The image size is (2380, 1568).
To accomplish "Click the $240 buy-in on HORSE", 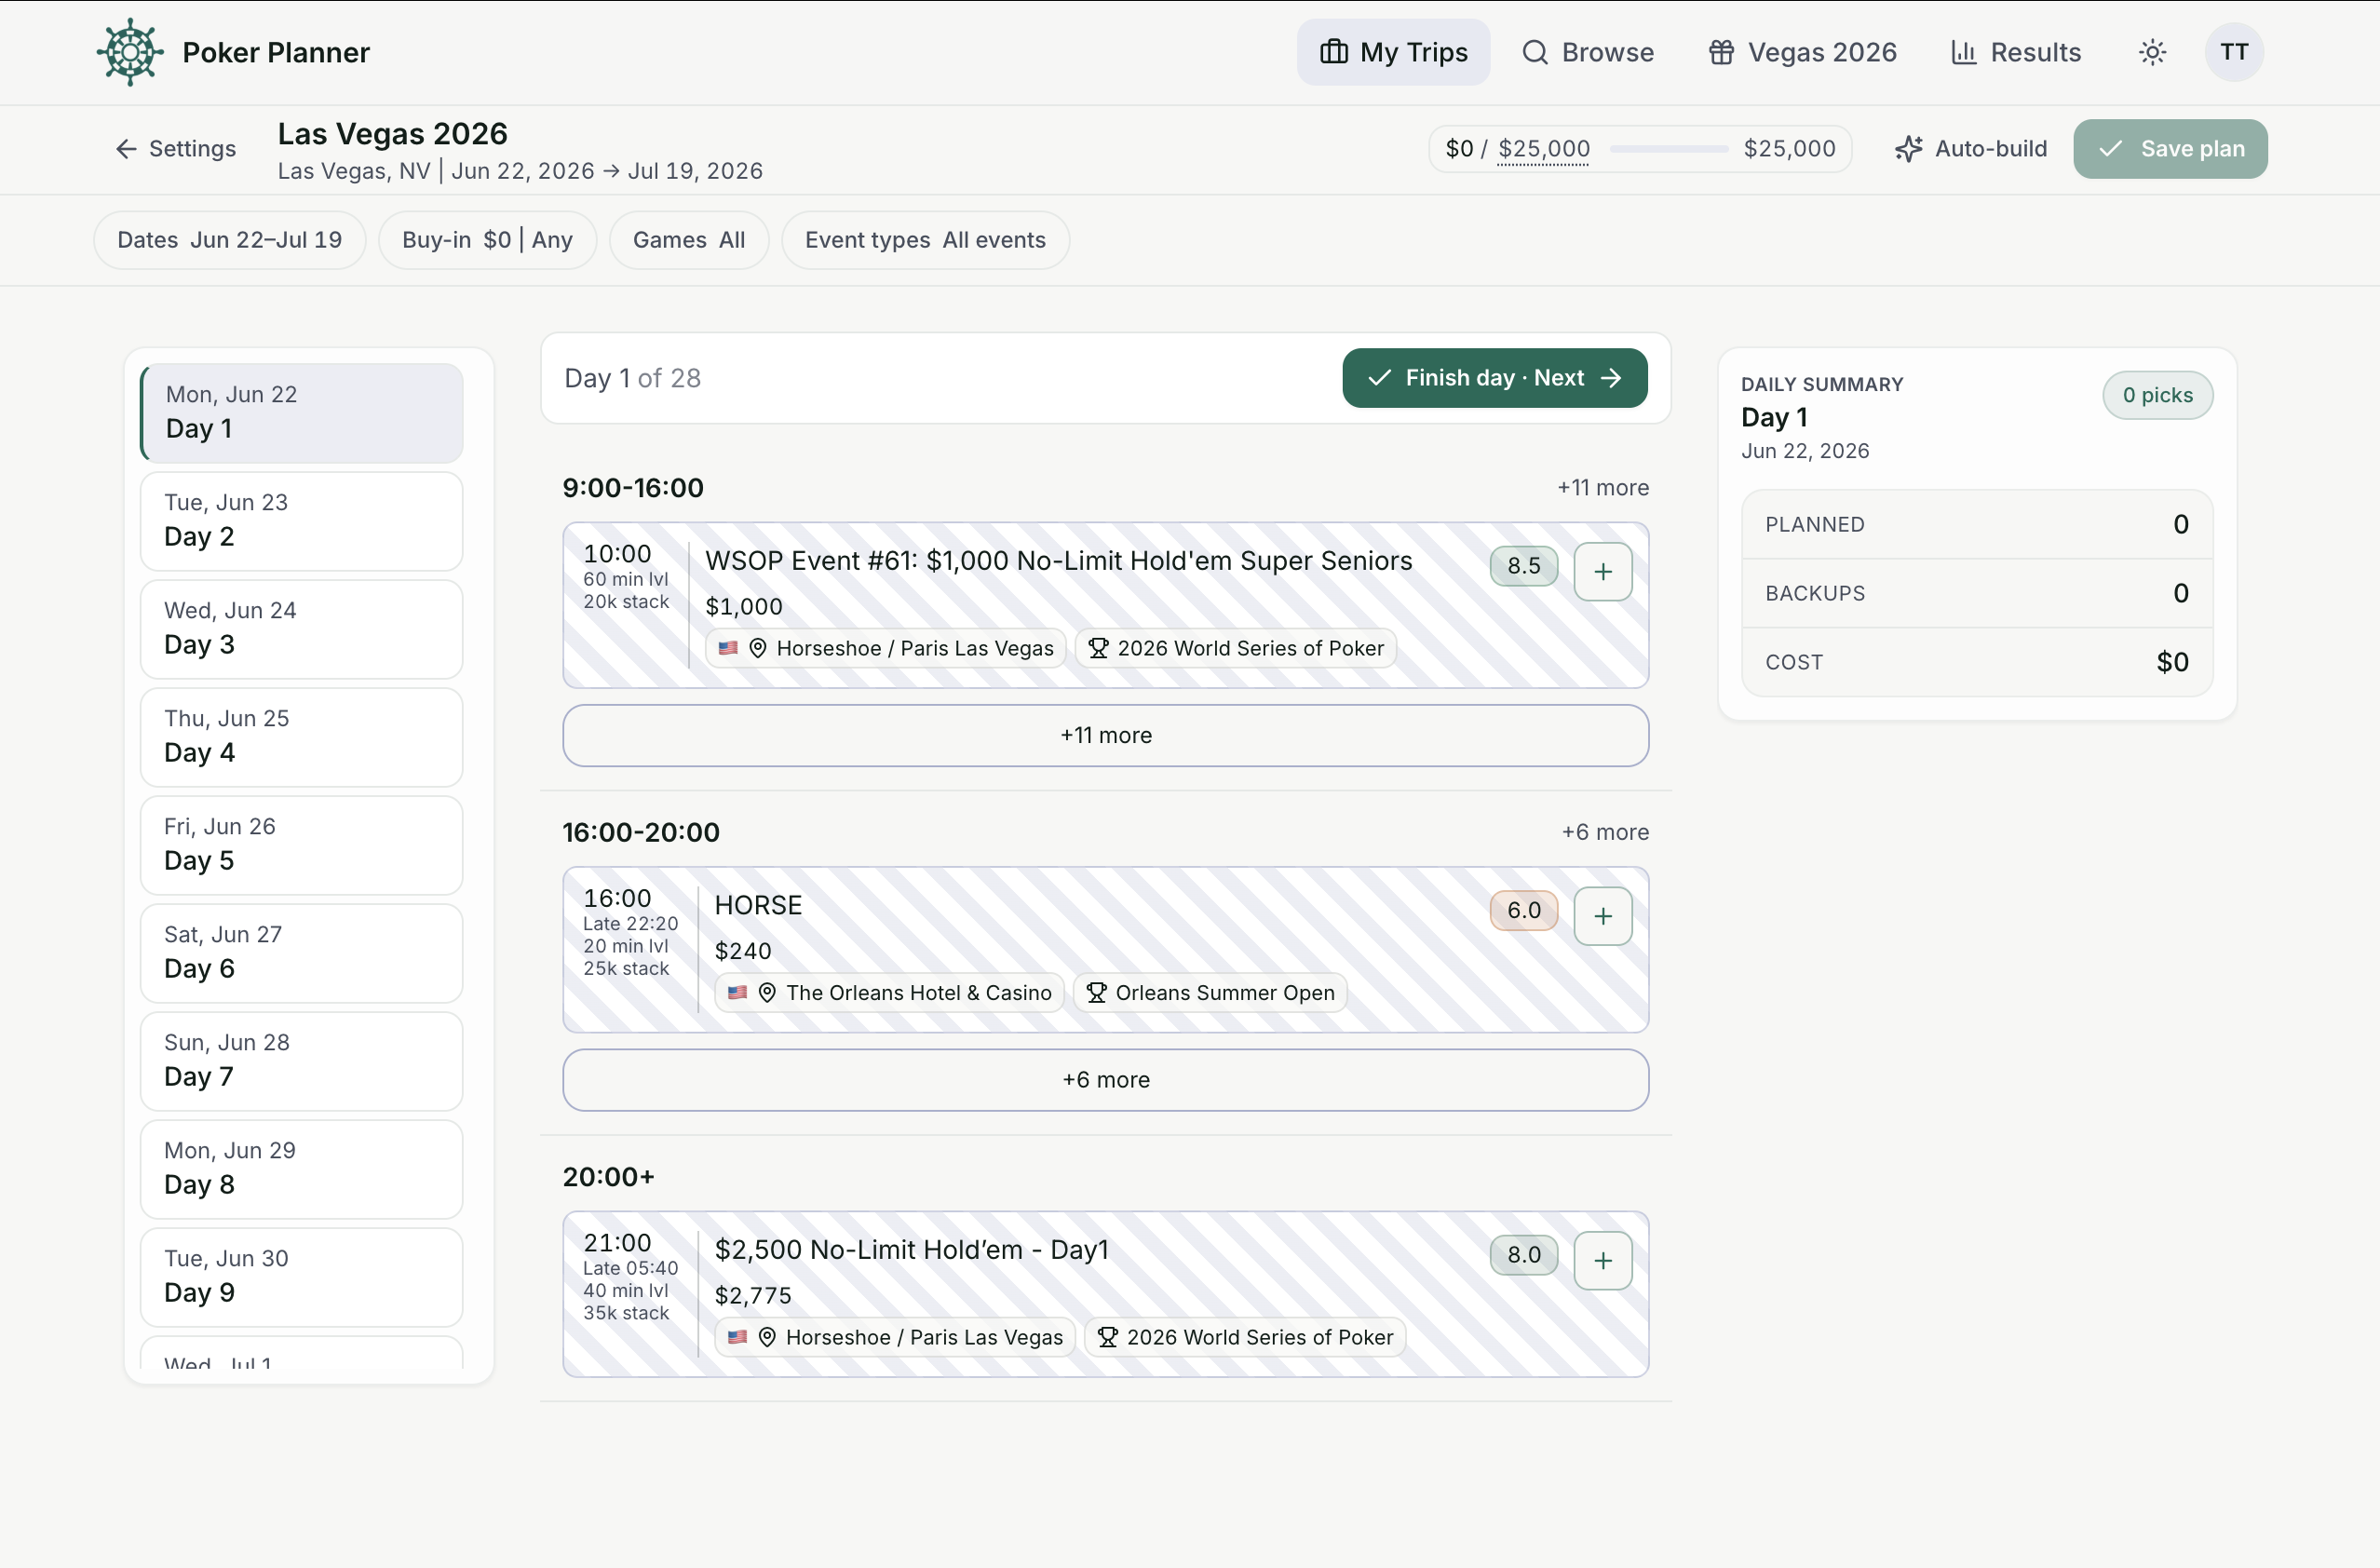I will click(x=743, y=951).
